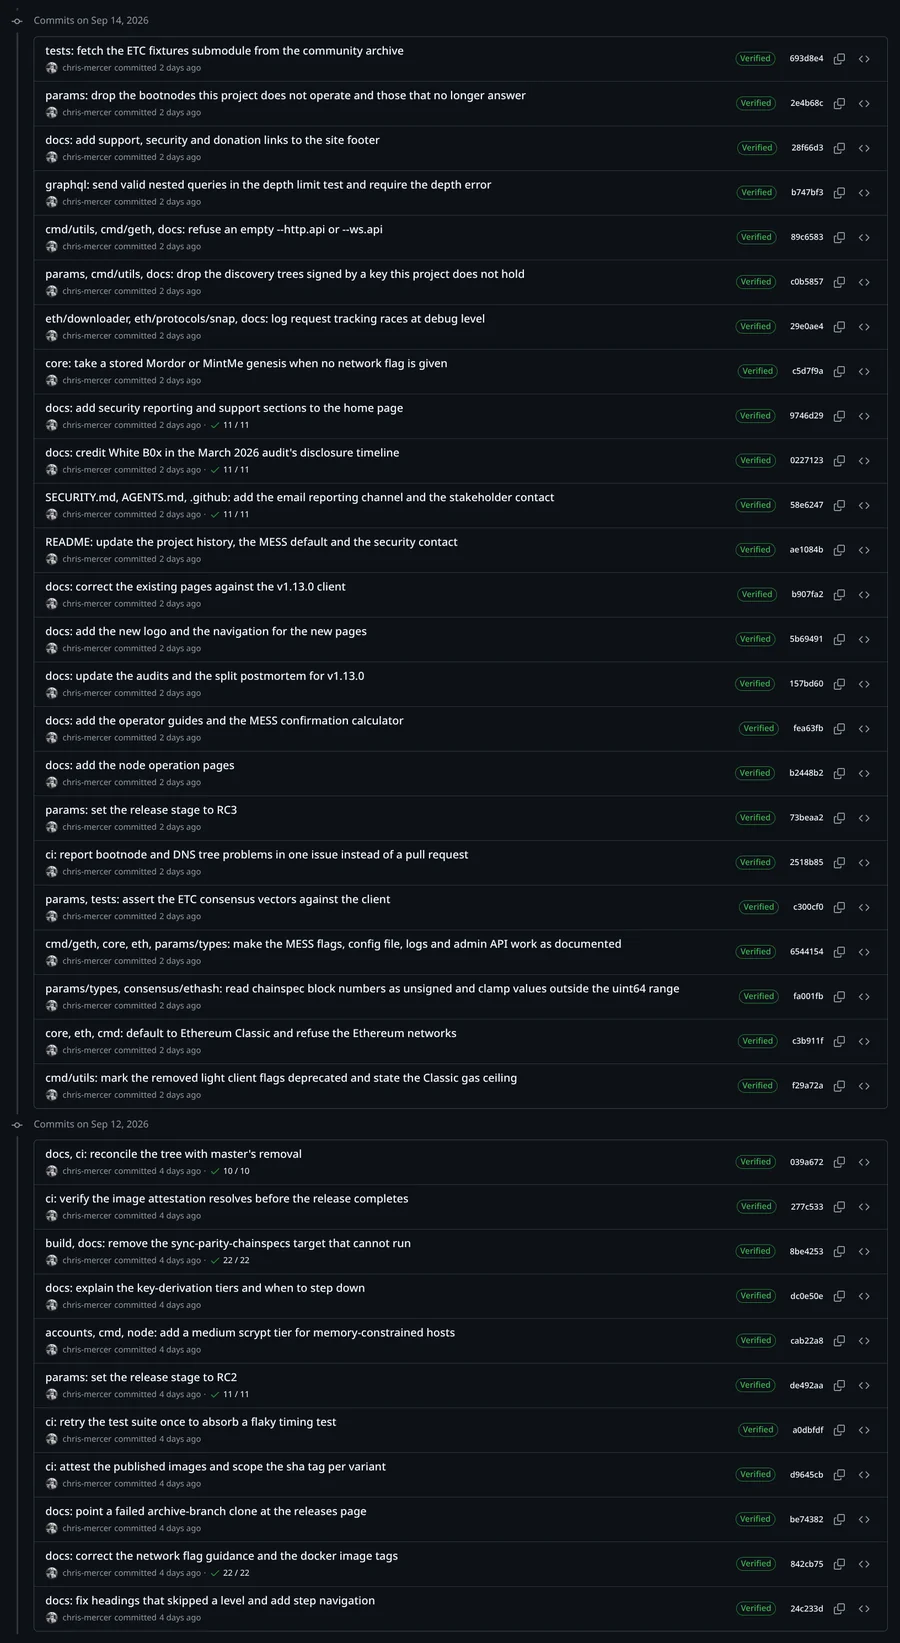Screen dimensions: 900x1643
Task: Show Verified signature details for commit 28f66d3
Action: pos(757,148)
